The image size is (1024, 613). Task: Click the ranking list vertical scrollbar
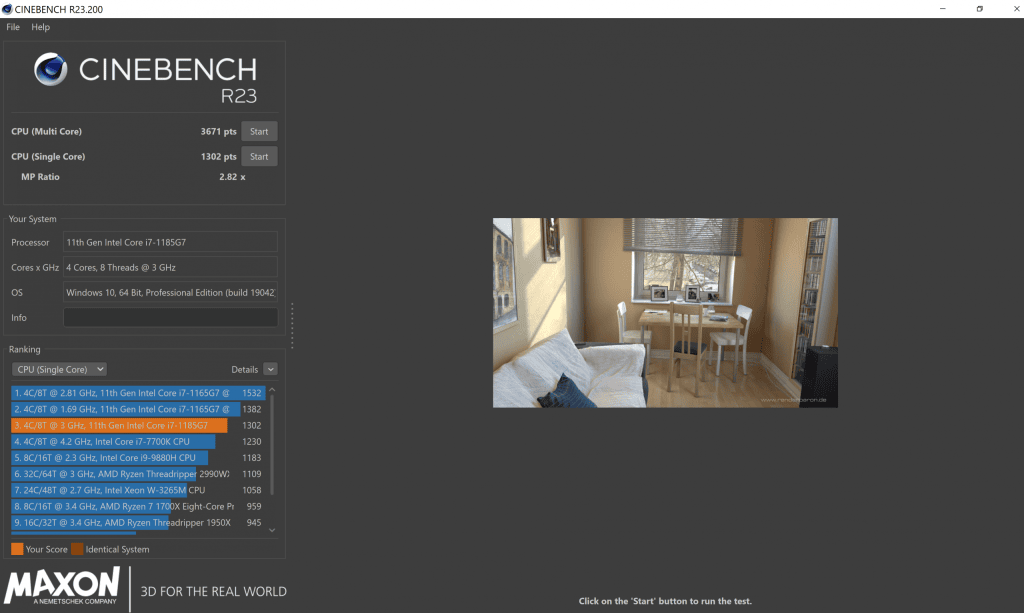[x=272, y=445]
